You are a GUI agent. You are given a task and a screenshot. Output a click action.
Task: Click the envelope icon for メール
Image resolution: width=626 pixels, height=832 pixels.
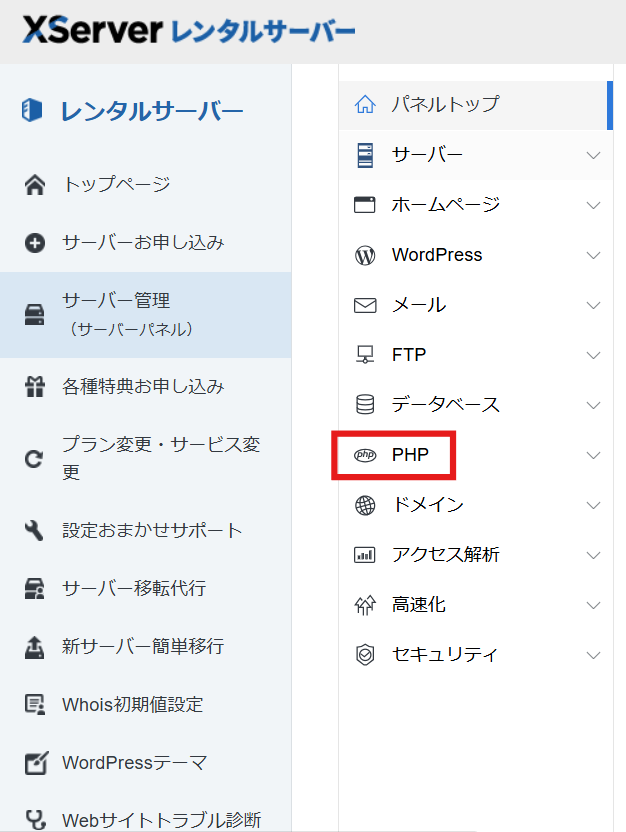pyautogui.click(x=365, y=305)
